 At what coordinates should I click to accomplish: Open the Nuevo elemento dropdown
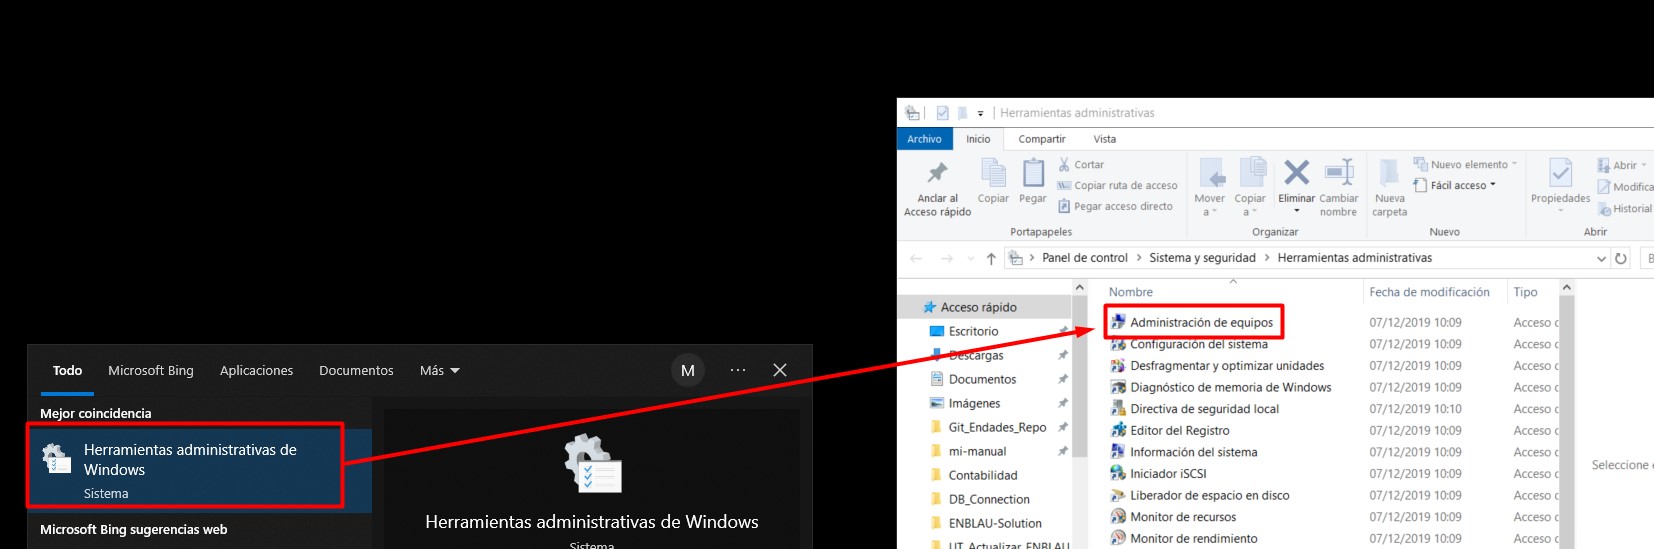point(1465,165)
